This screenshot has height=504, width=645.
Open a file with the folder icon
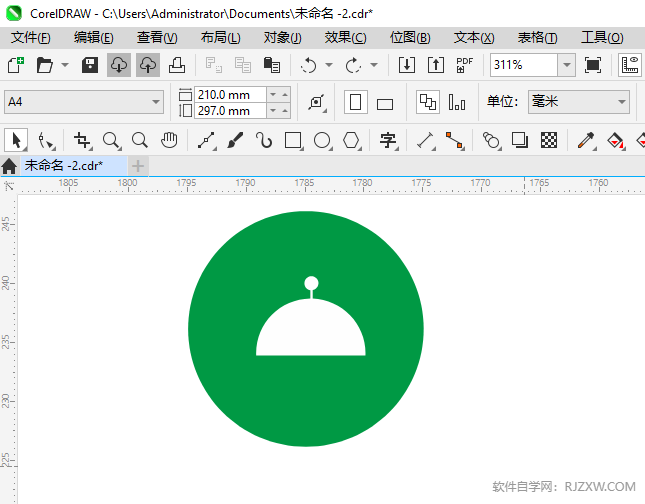(x=44, y=65)
